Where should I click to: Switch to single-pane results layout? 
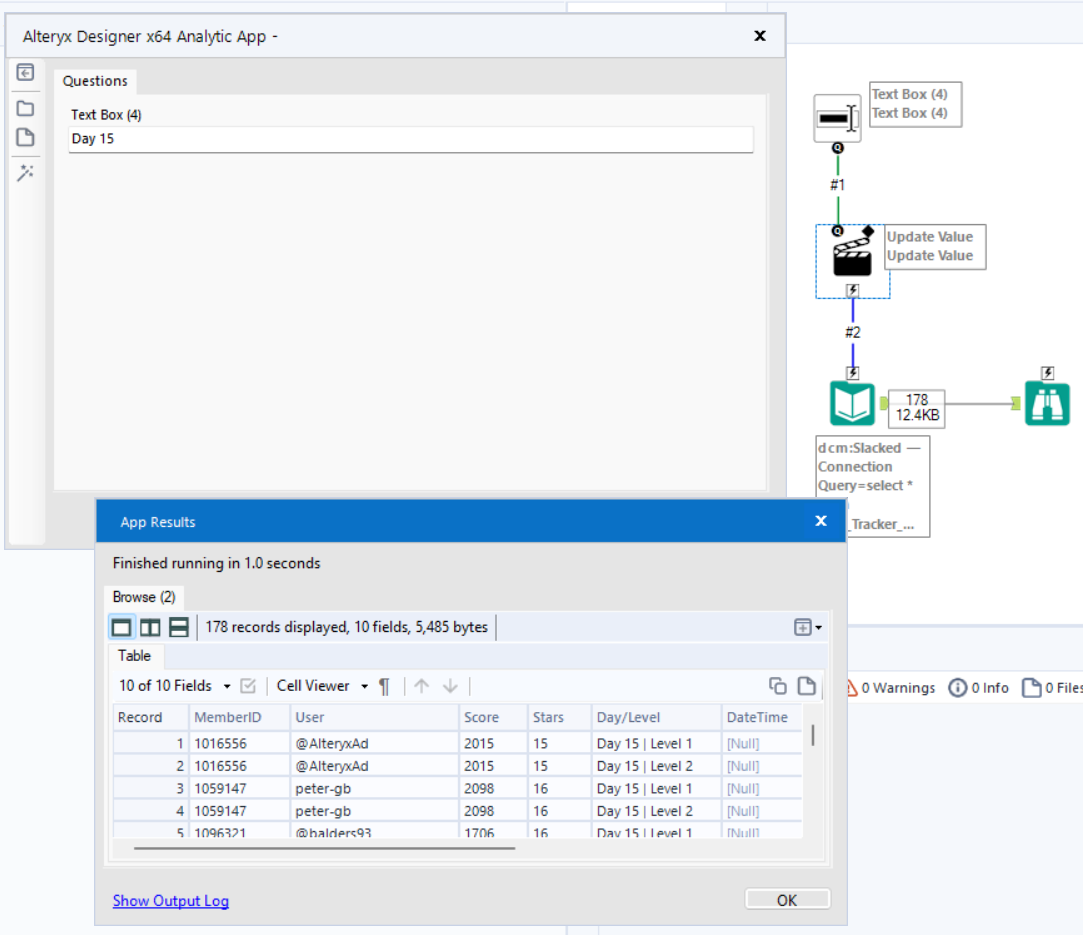(122, 627)
